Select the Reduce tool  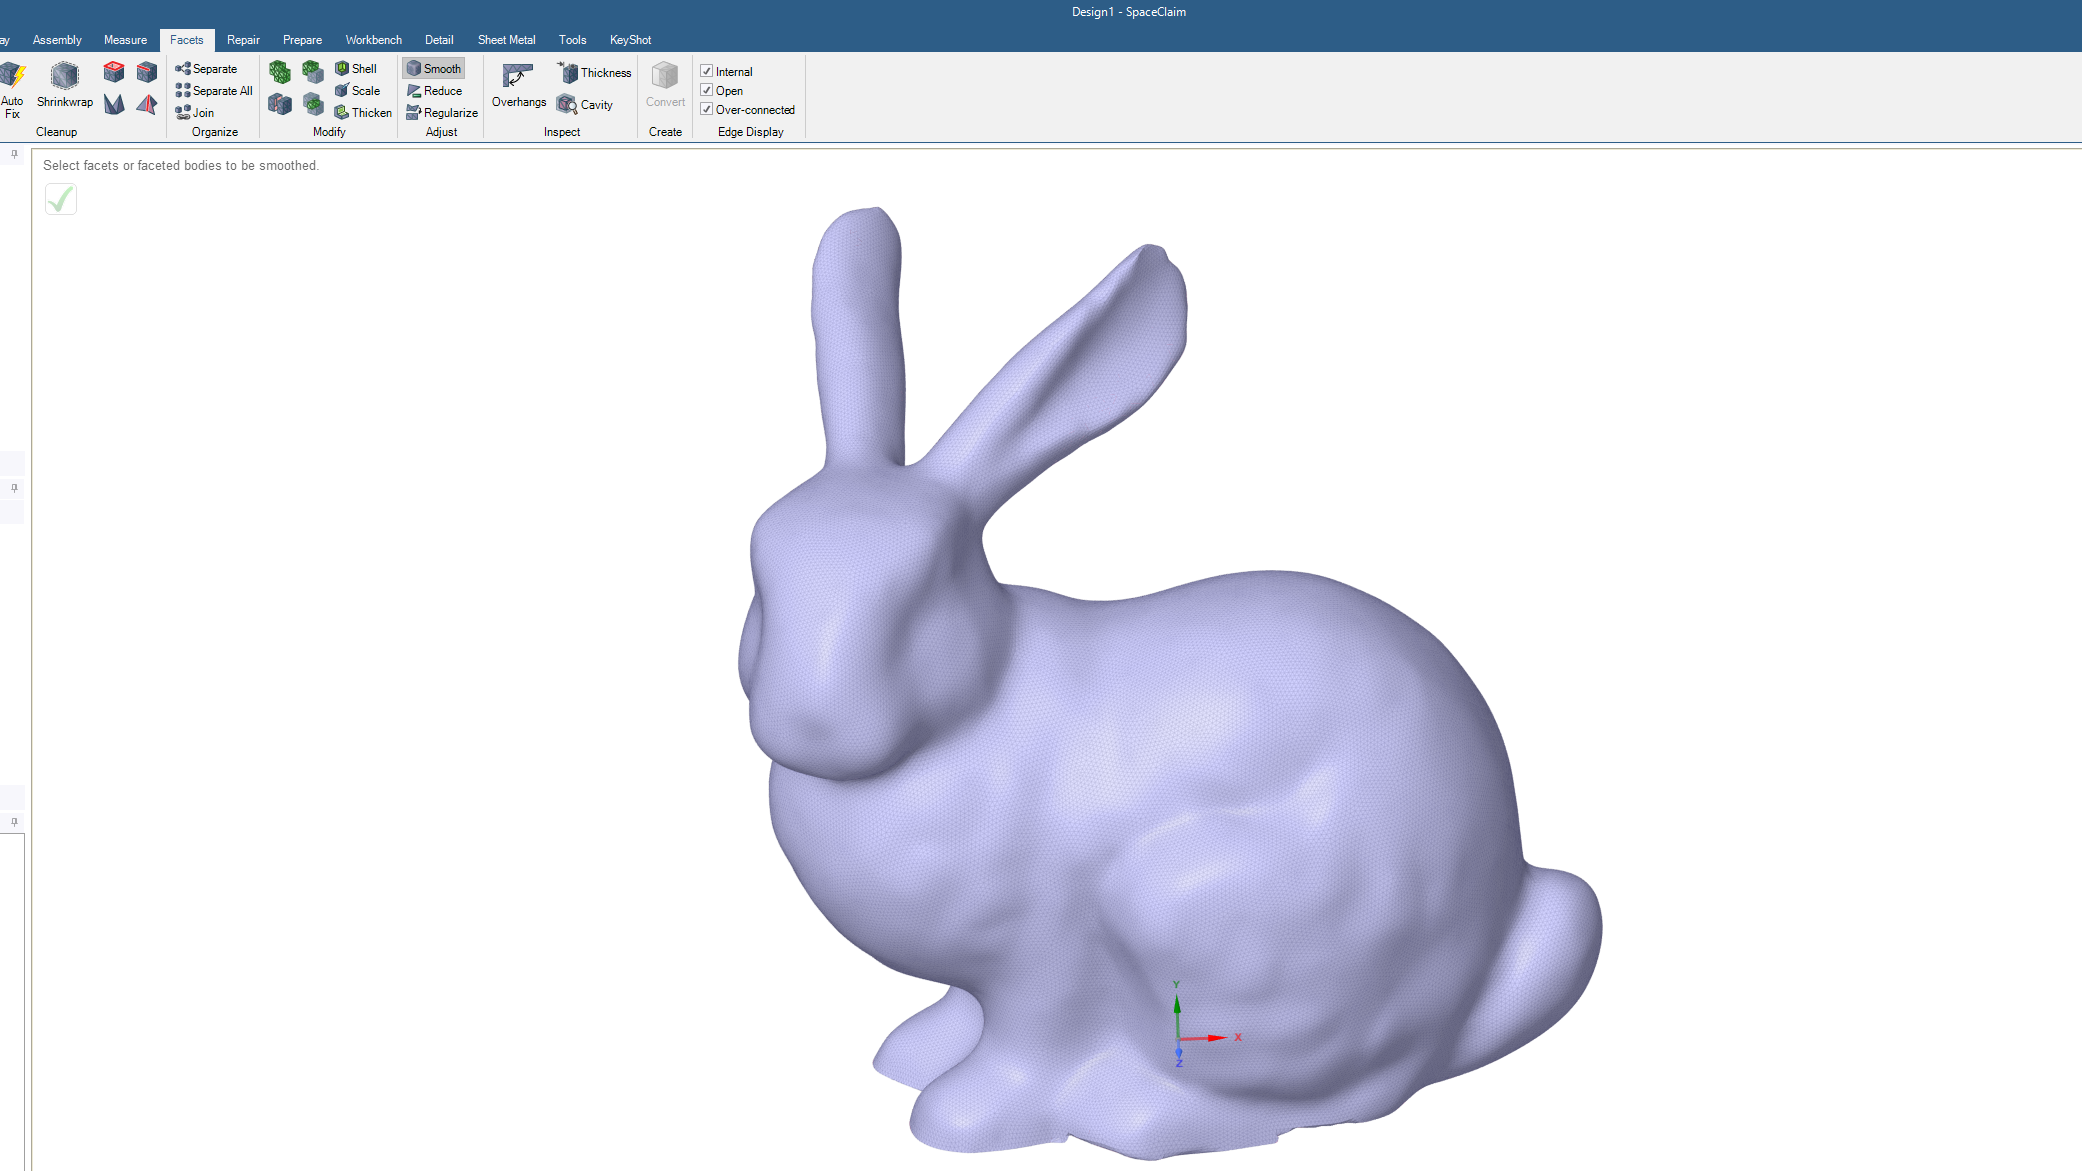[434, 91]
